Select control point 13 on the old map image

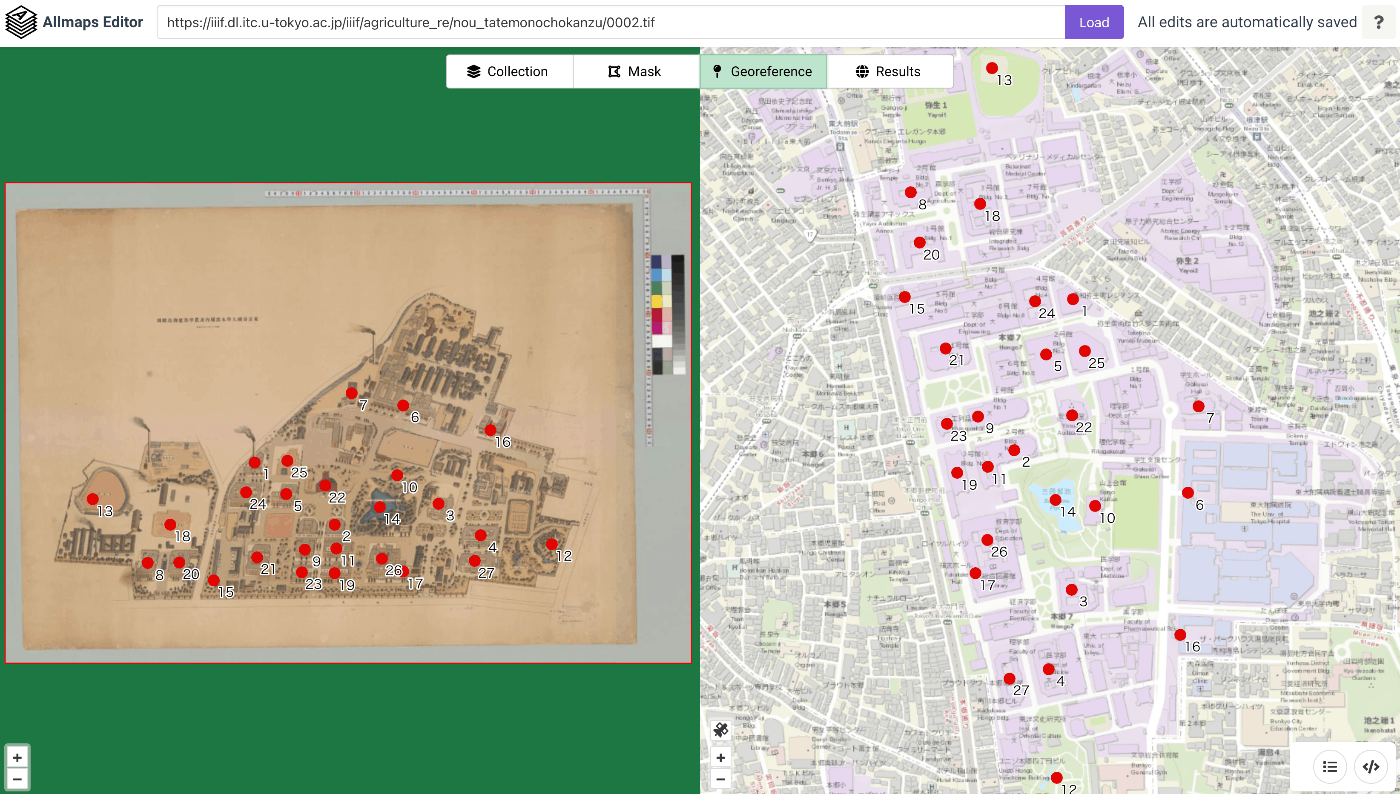point(93,499)
